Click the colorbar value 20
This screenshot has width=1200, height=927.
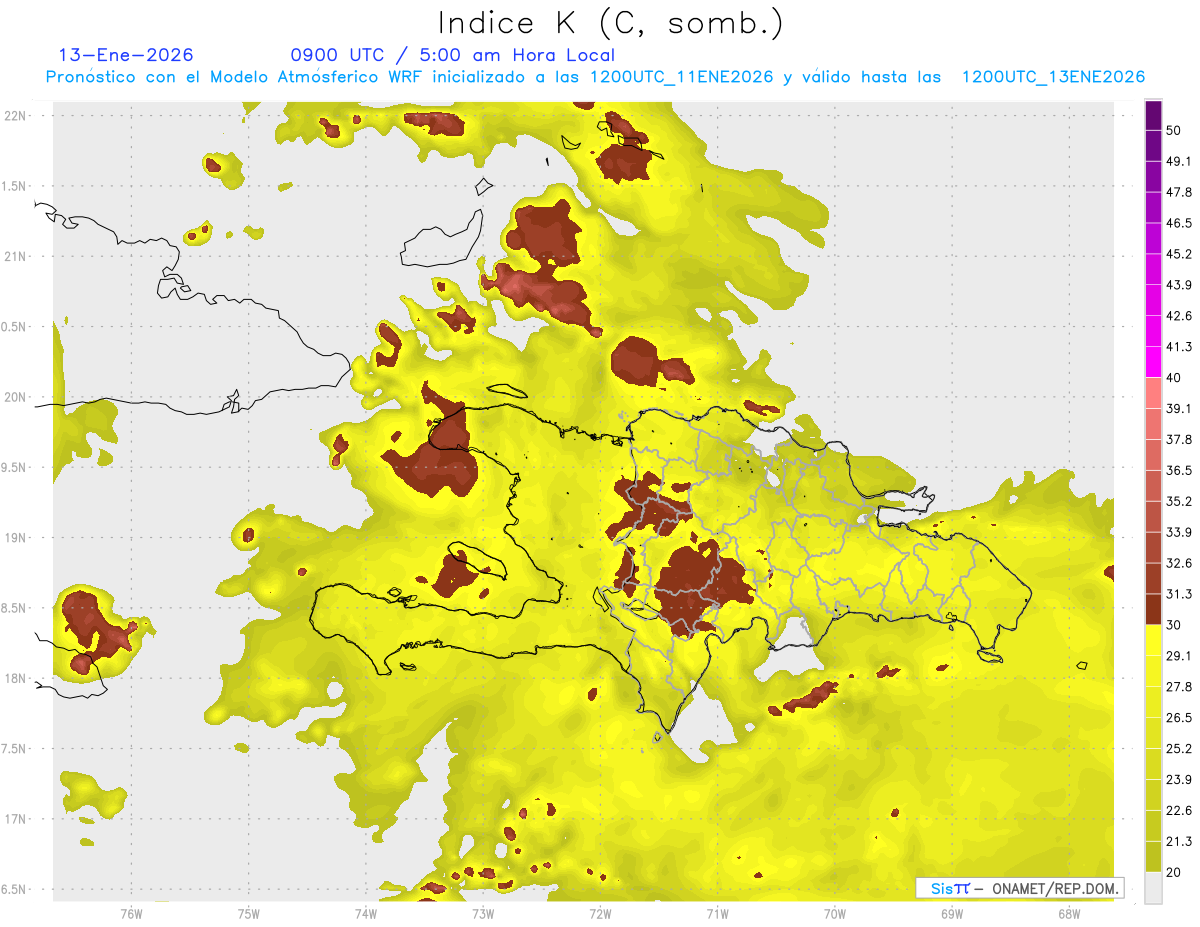1173,873
